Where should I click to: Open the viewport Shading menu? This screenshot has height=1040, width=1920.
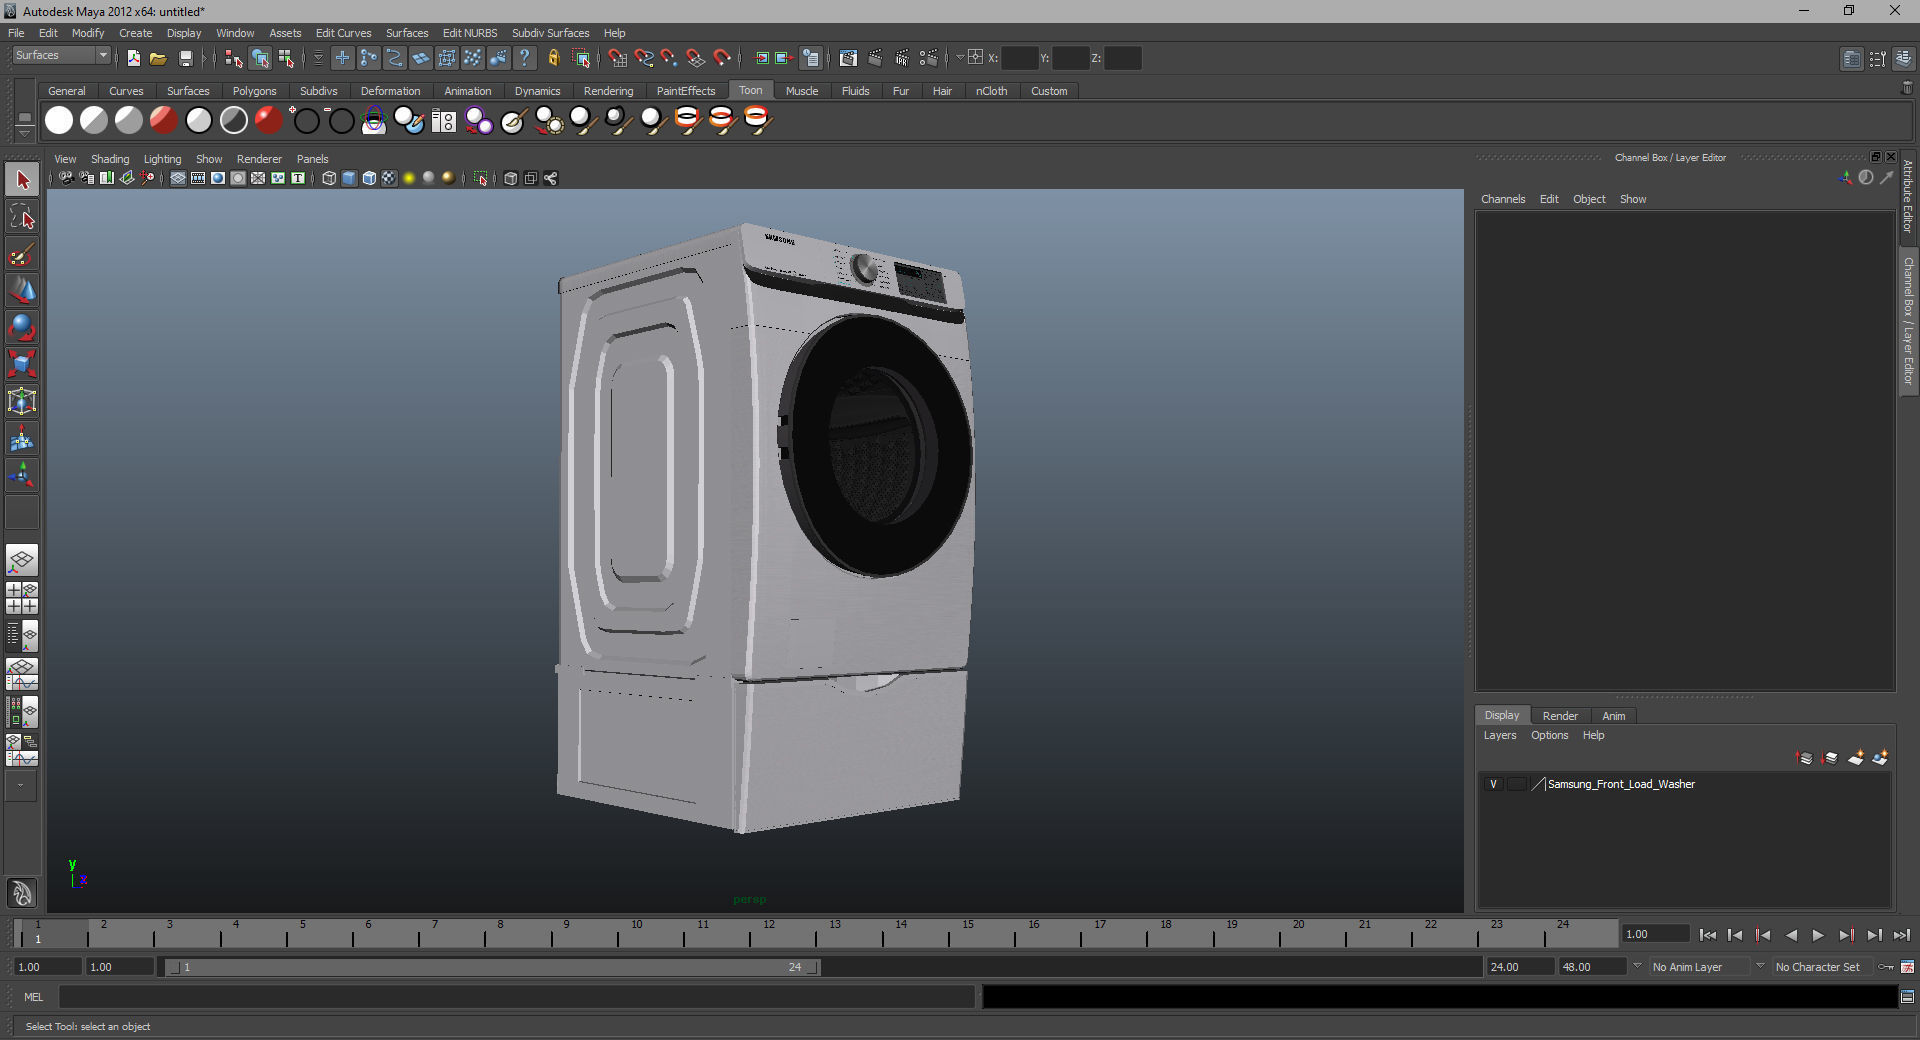click(110, 159)
